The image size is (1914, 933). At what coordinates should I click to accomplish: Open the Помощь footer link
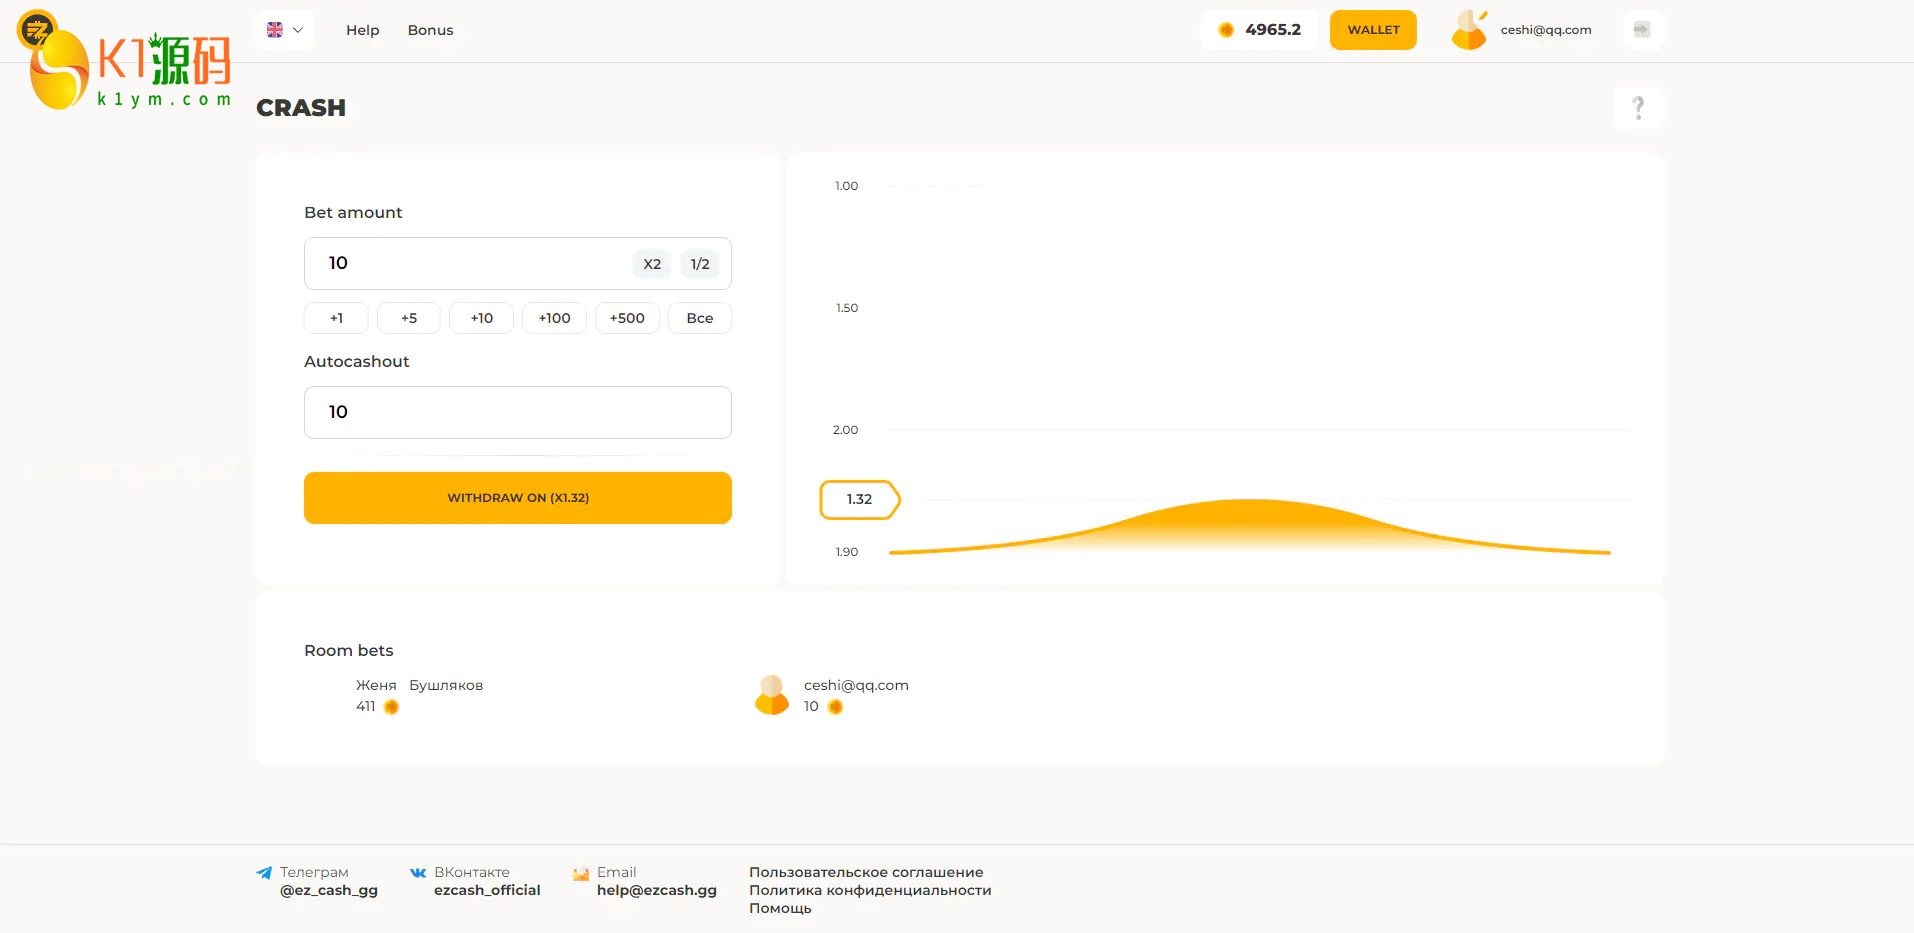click(x=780, y=908)
